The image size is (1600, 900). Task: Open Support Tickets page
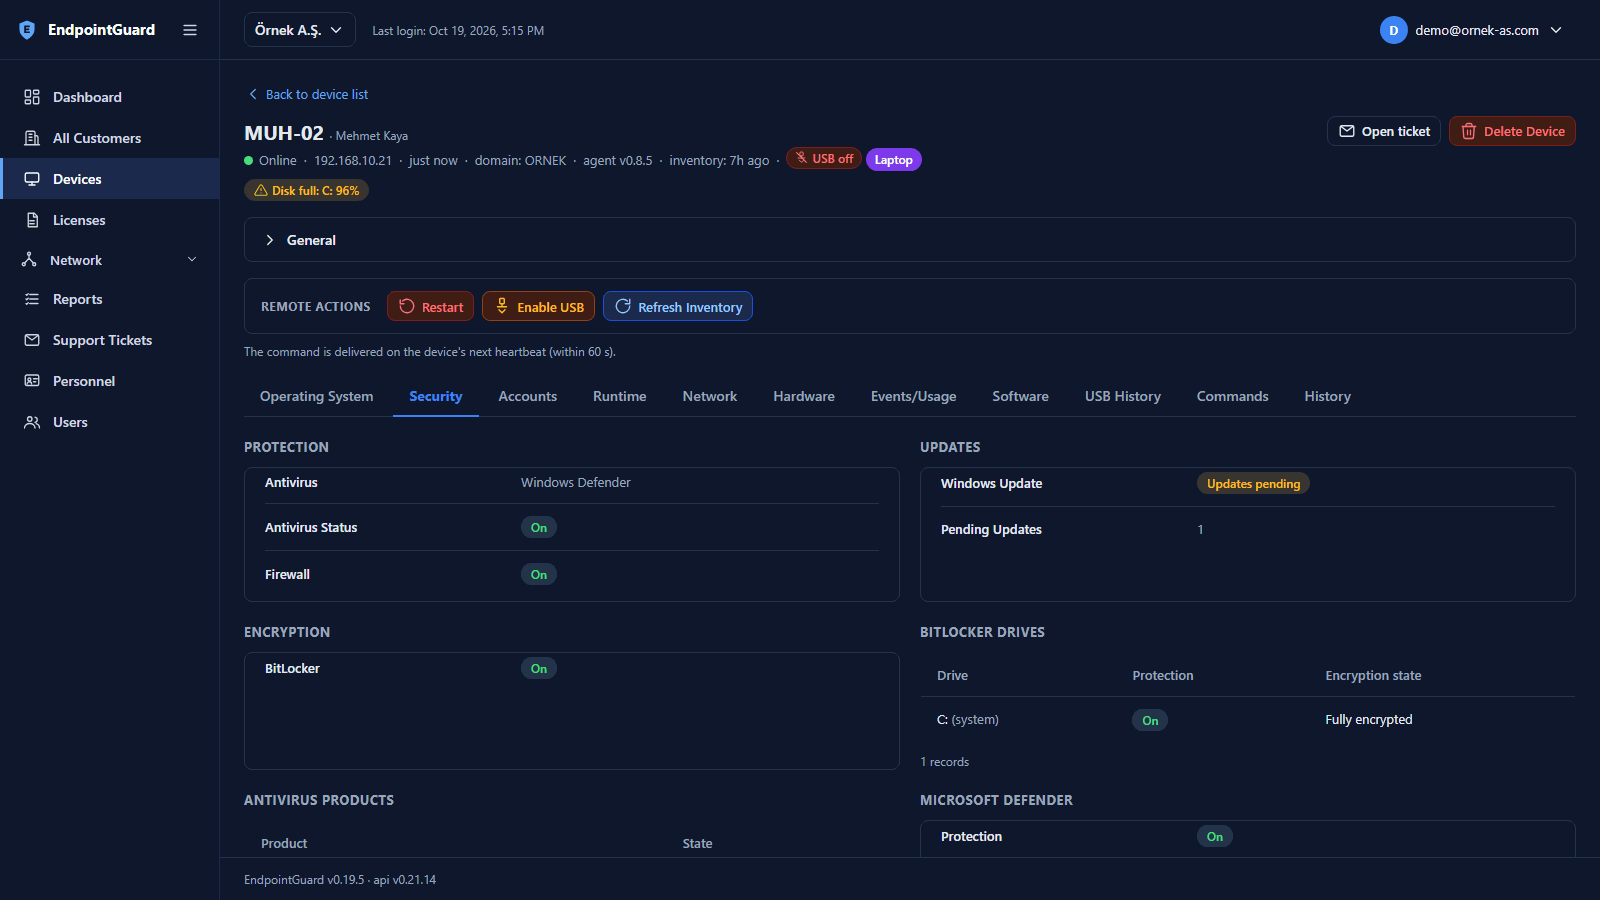pyautogui.click(x=110, y=340)
